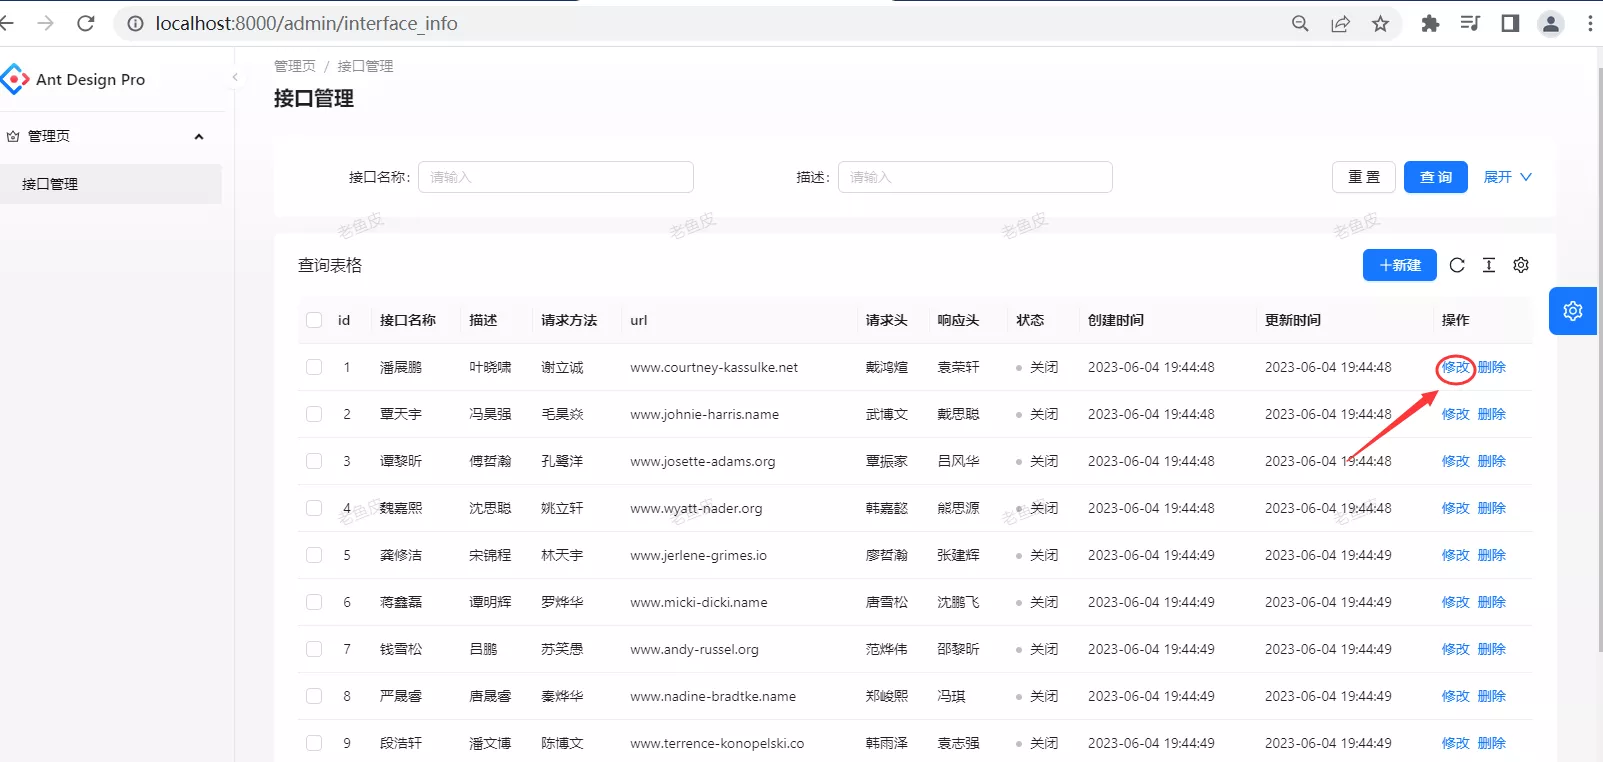The image size is (1603, 762).
Task: Click the 查询 search button
Action: [x=1436, y=177]
